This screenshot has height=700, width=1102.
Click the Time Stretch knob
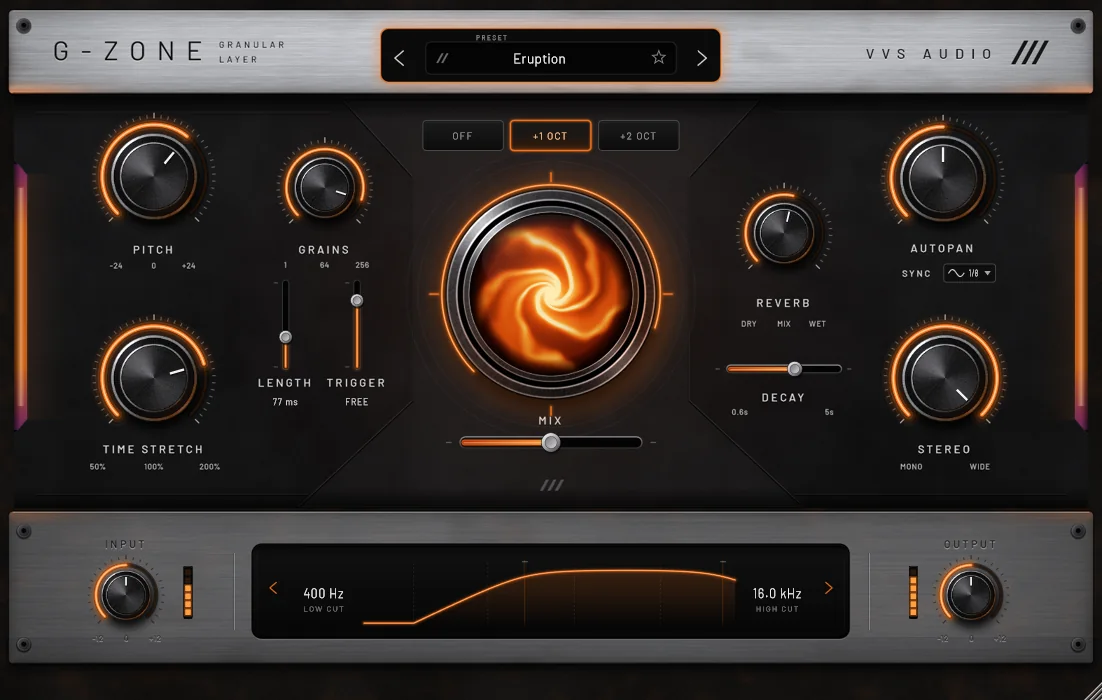pyautogui.click(x=153, y=377)
